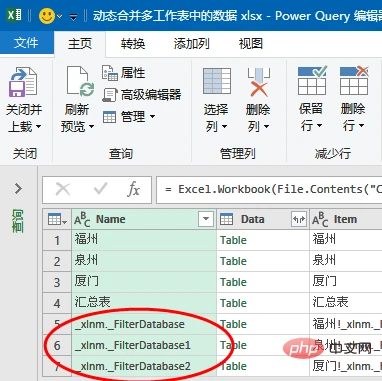Expand the 删除列 dropdown arrow
382x381 pixels.
pyautogui.click(x=266, y=127)
